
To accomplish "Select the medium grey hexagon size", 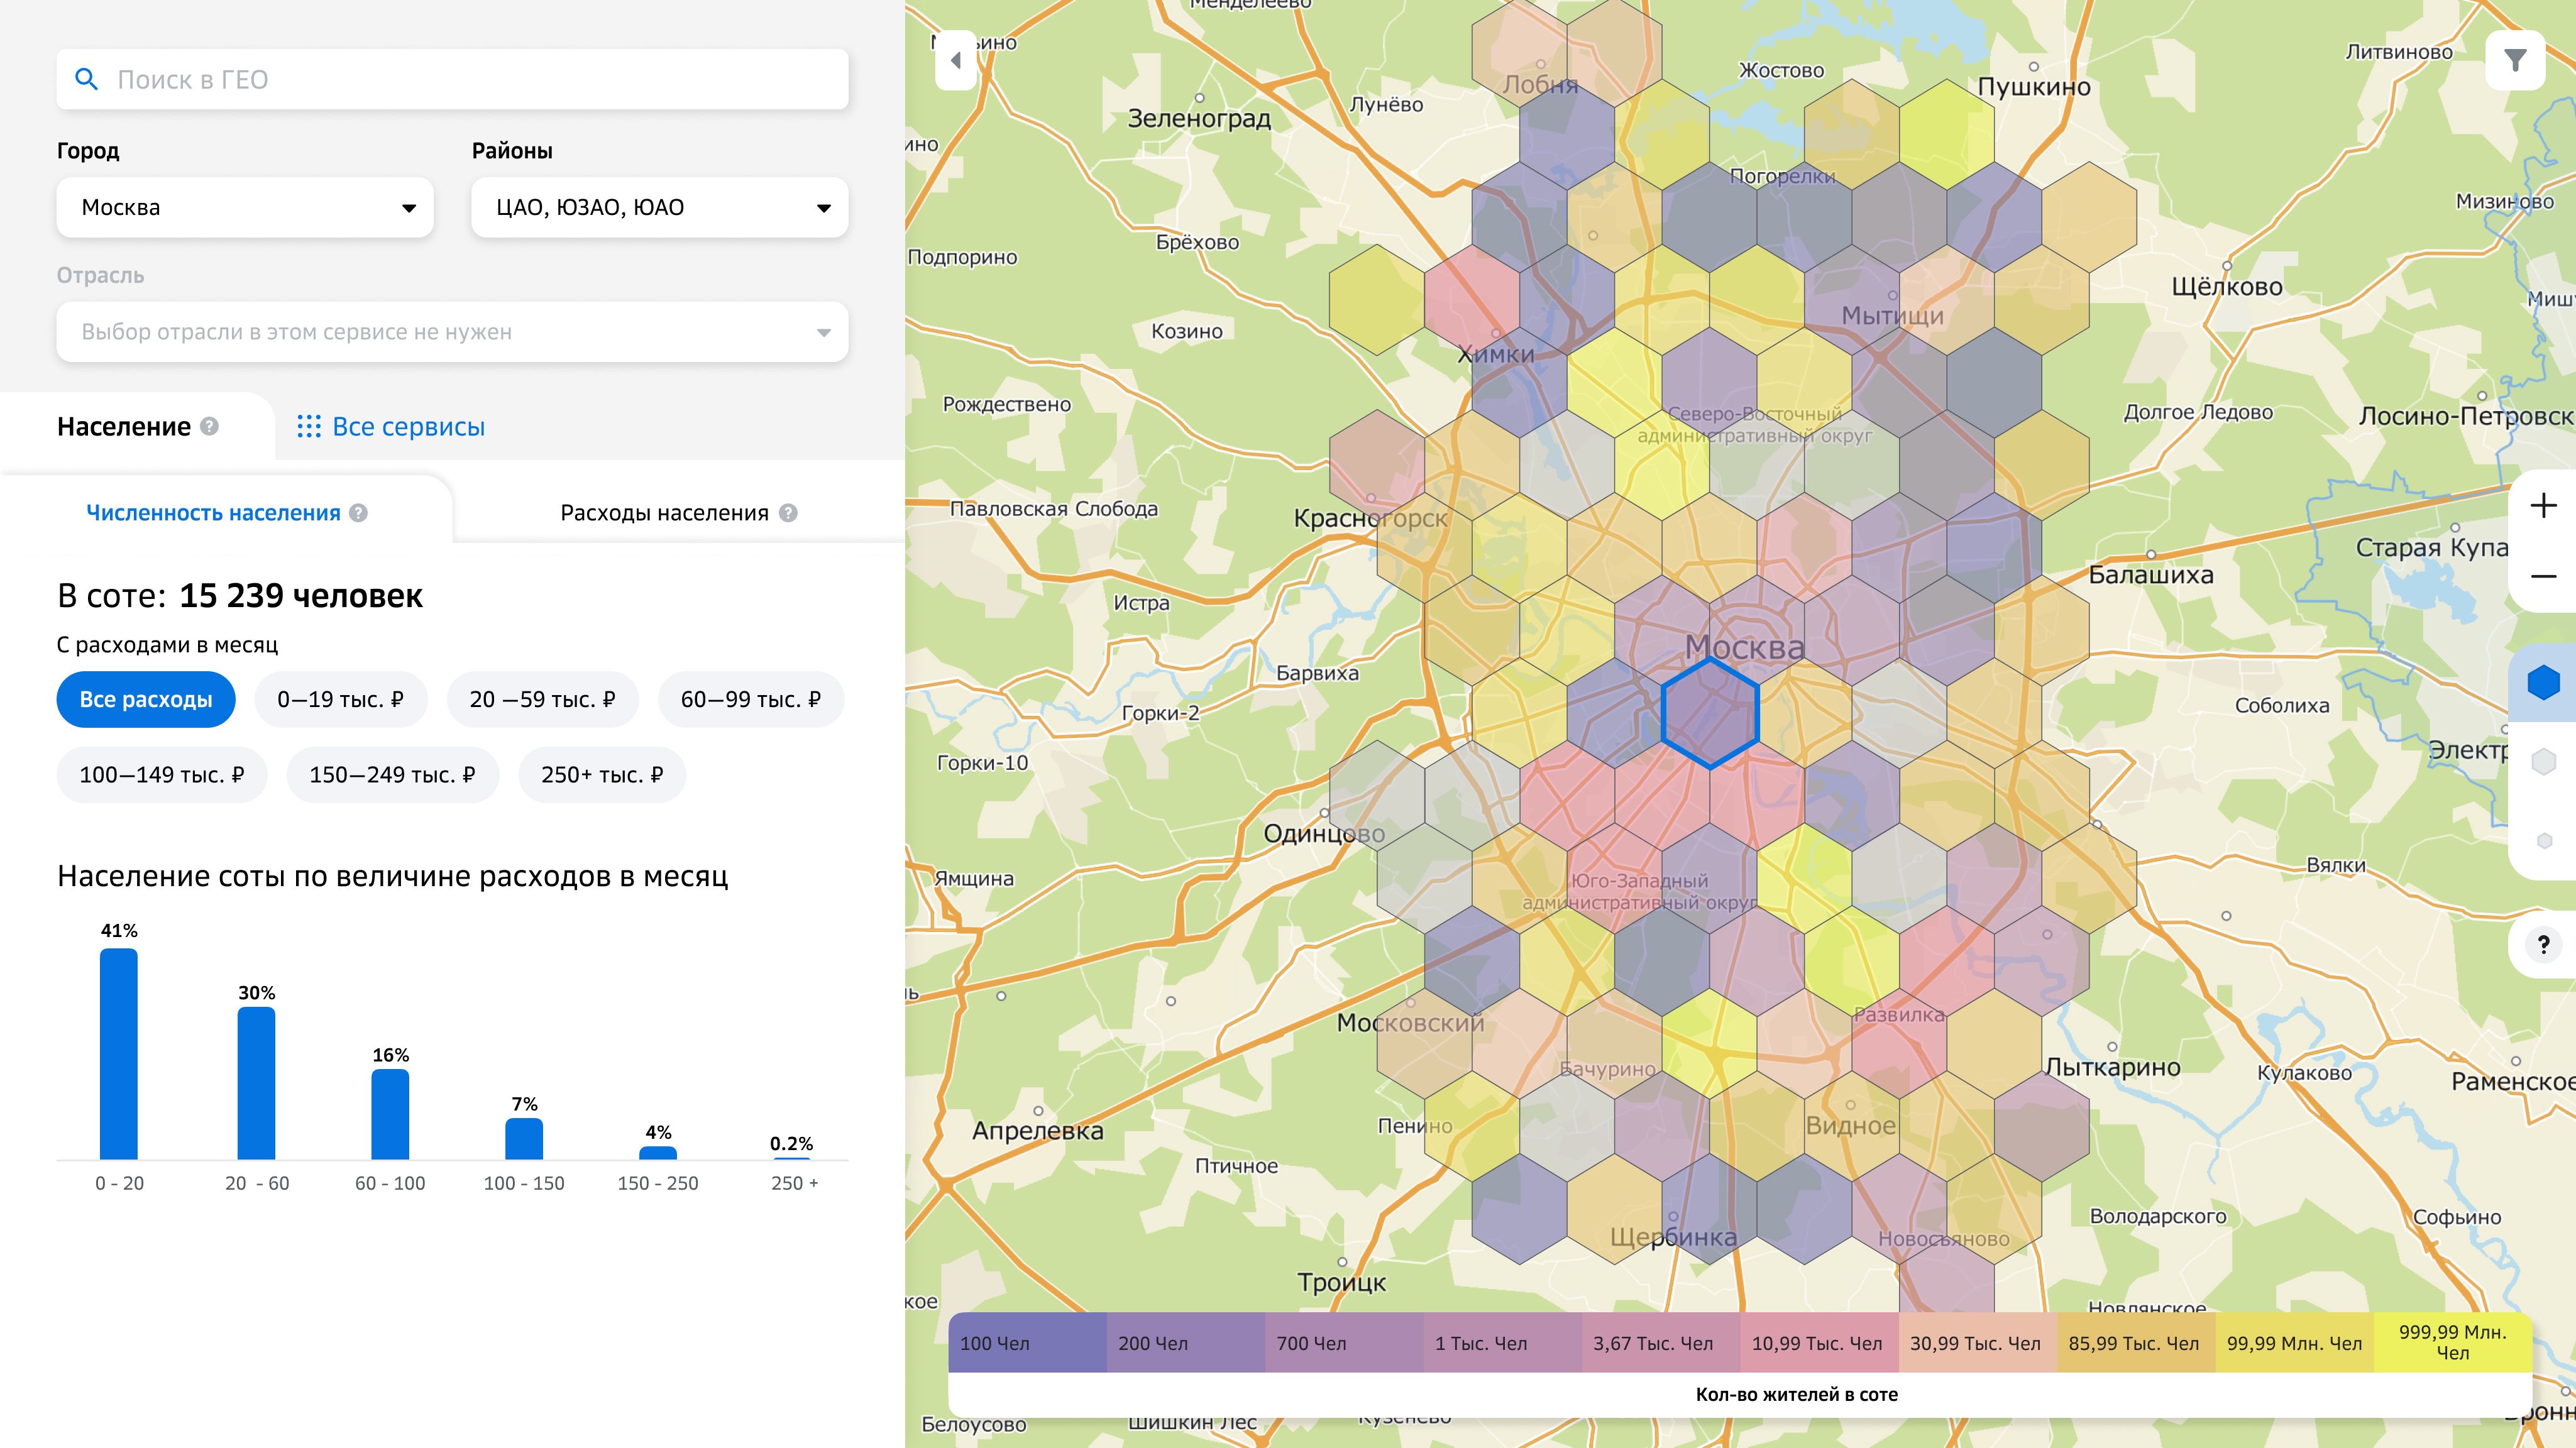I will [x=2543, y=762].
